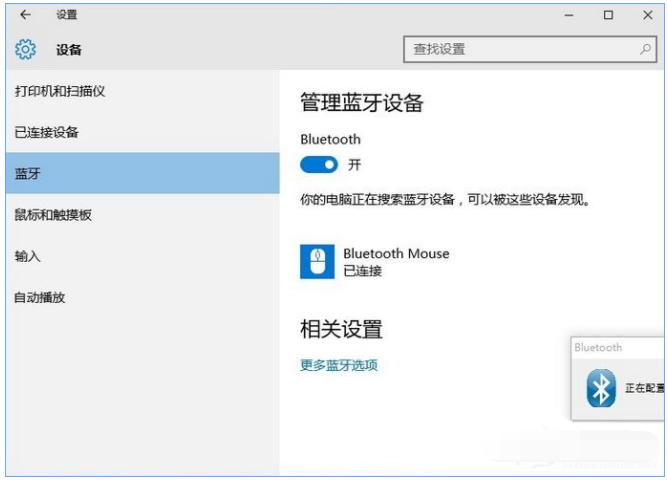Open the 输入 settings page
This screenshot has height=480, width=668.
tap(28, 256)
